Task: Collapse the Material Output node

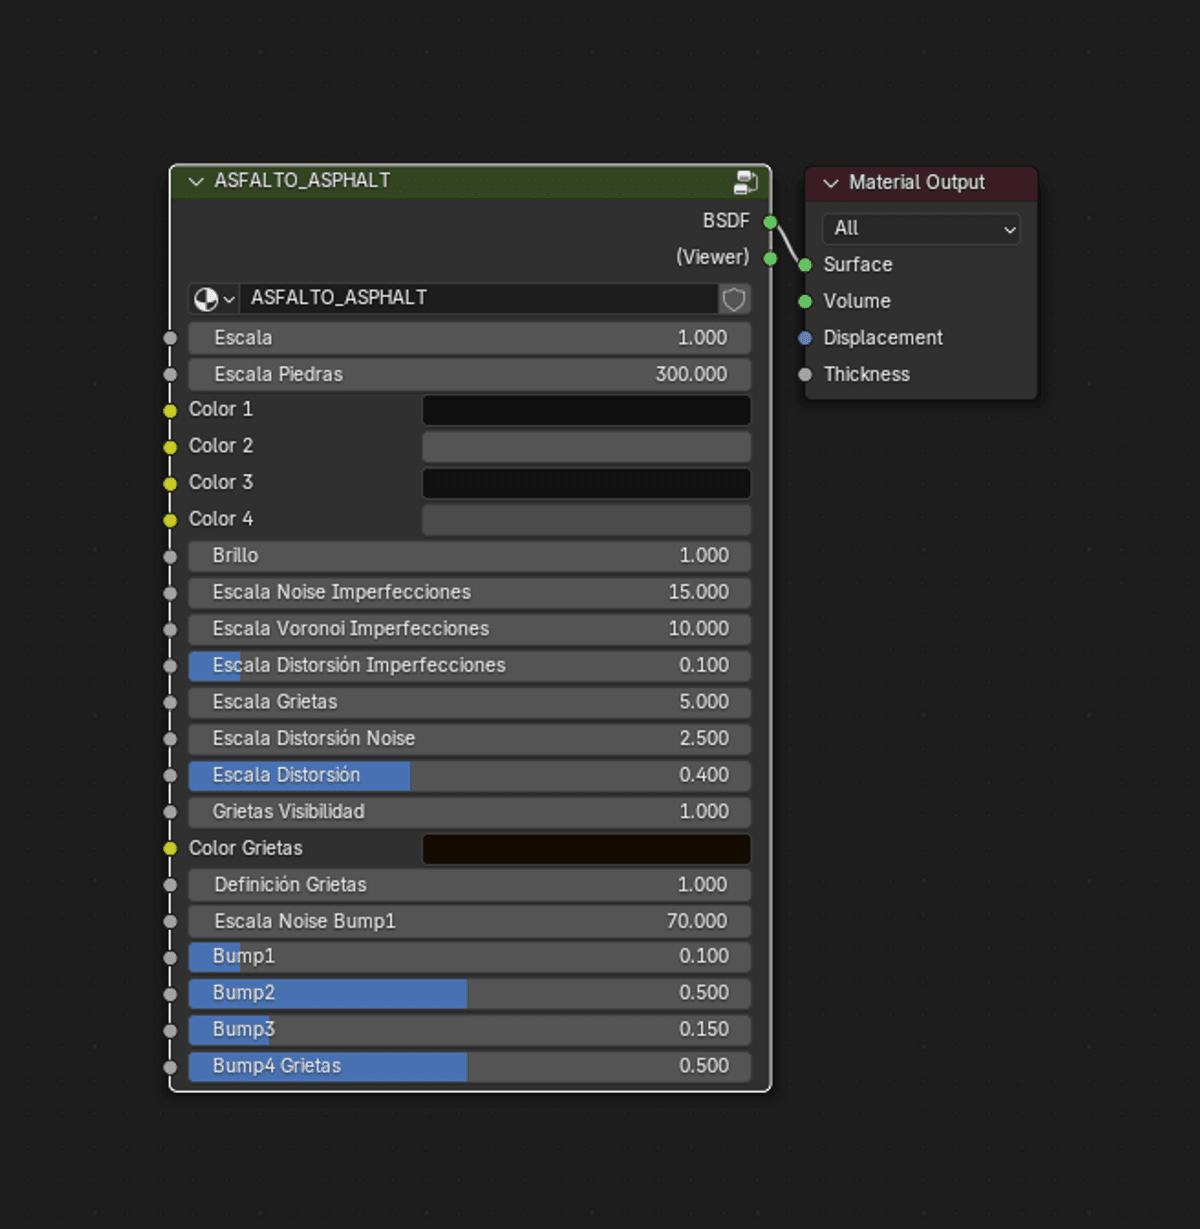Action: tap(830, 183)
